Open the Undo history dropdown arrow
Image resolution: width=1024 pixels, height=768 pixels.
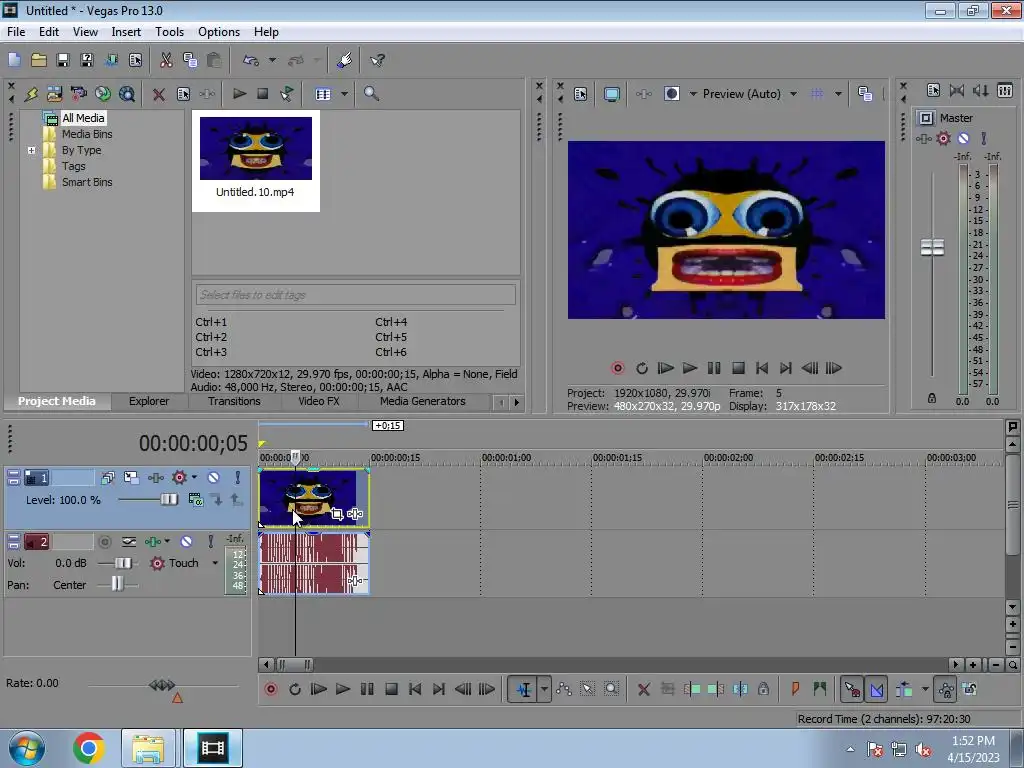tap(272, 60)
